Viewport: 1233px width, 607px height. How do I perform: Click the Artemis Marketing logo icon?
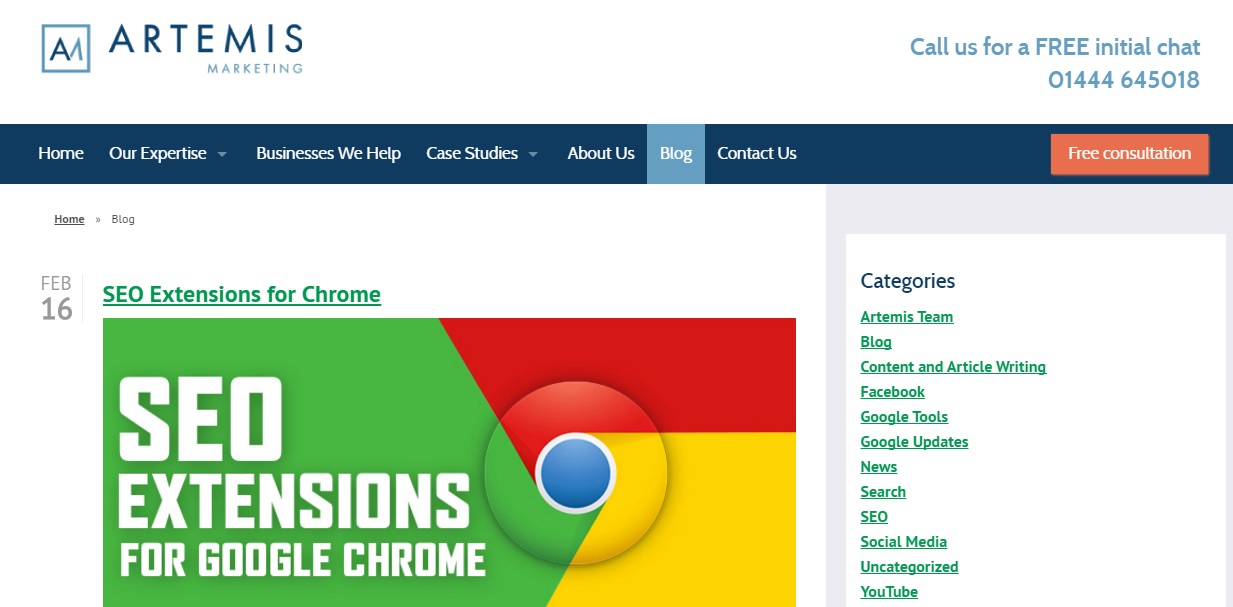(x=66, y=49)
